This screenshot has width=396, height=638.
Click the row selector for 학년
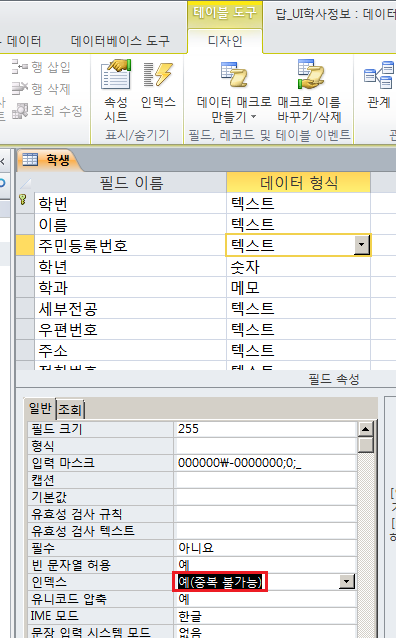(x=25, y=267)
